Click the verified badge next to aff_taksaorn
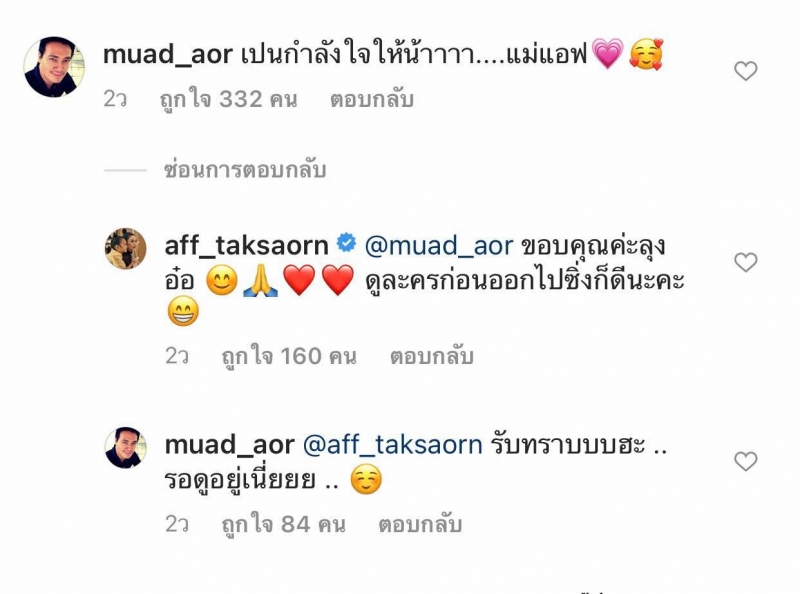800x594 pixels. click(x=346, y=243)
